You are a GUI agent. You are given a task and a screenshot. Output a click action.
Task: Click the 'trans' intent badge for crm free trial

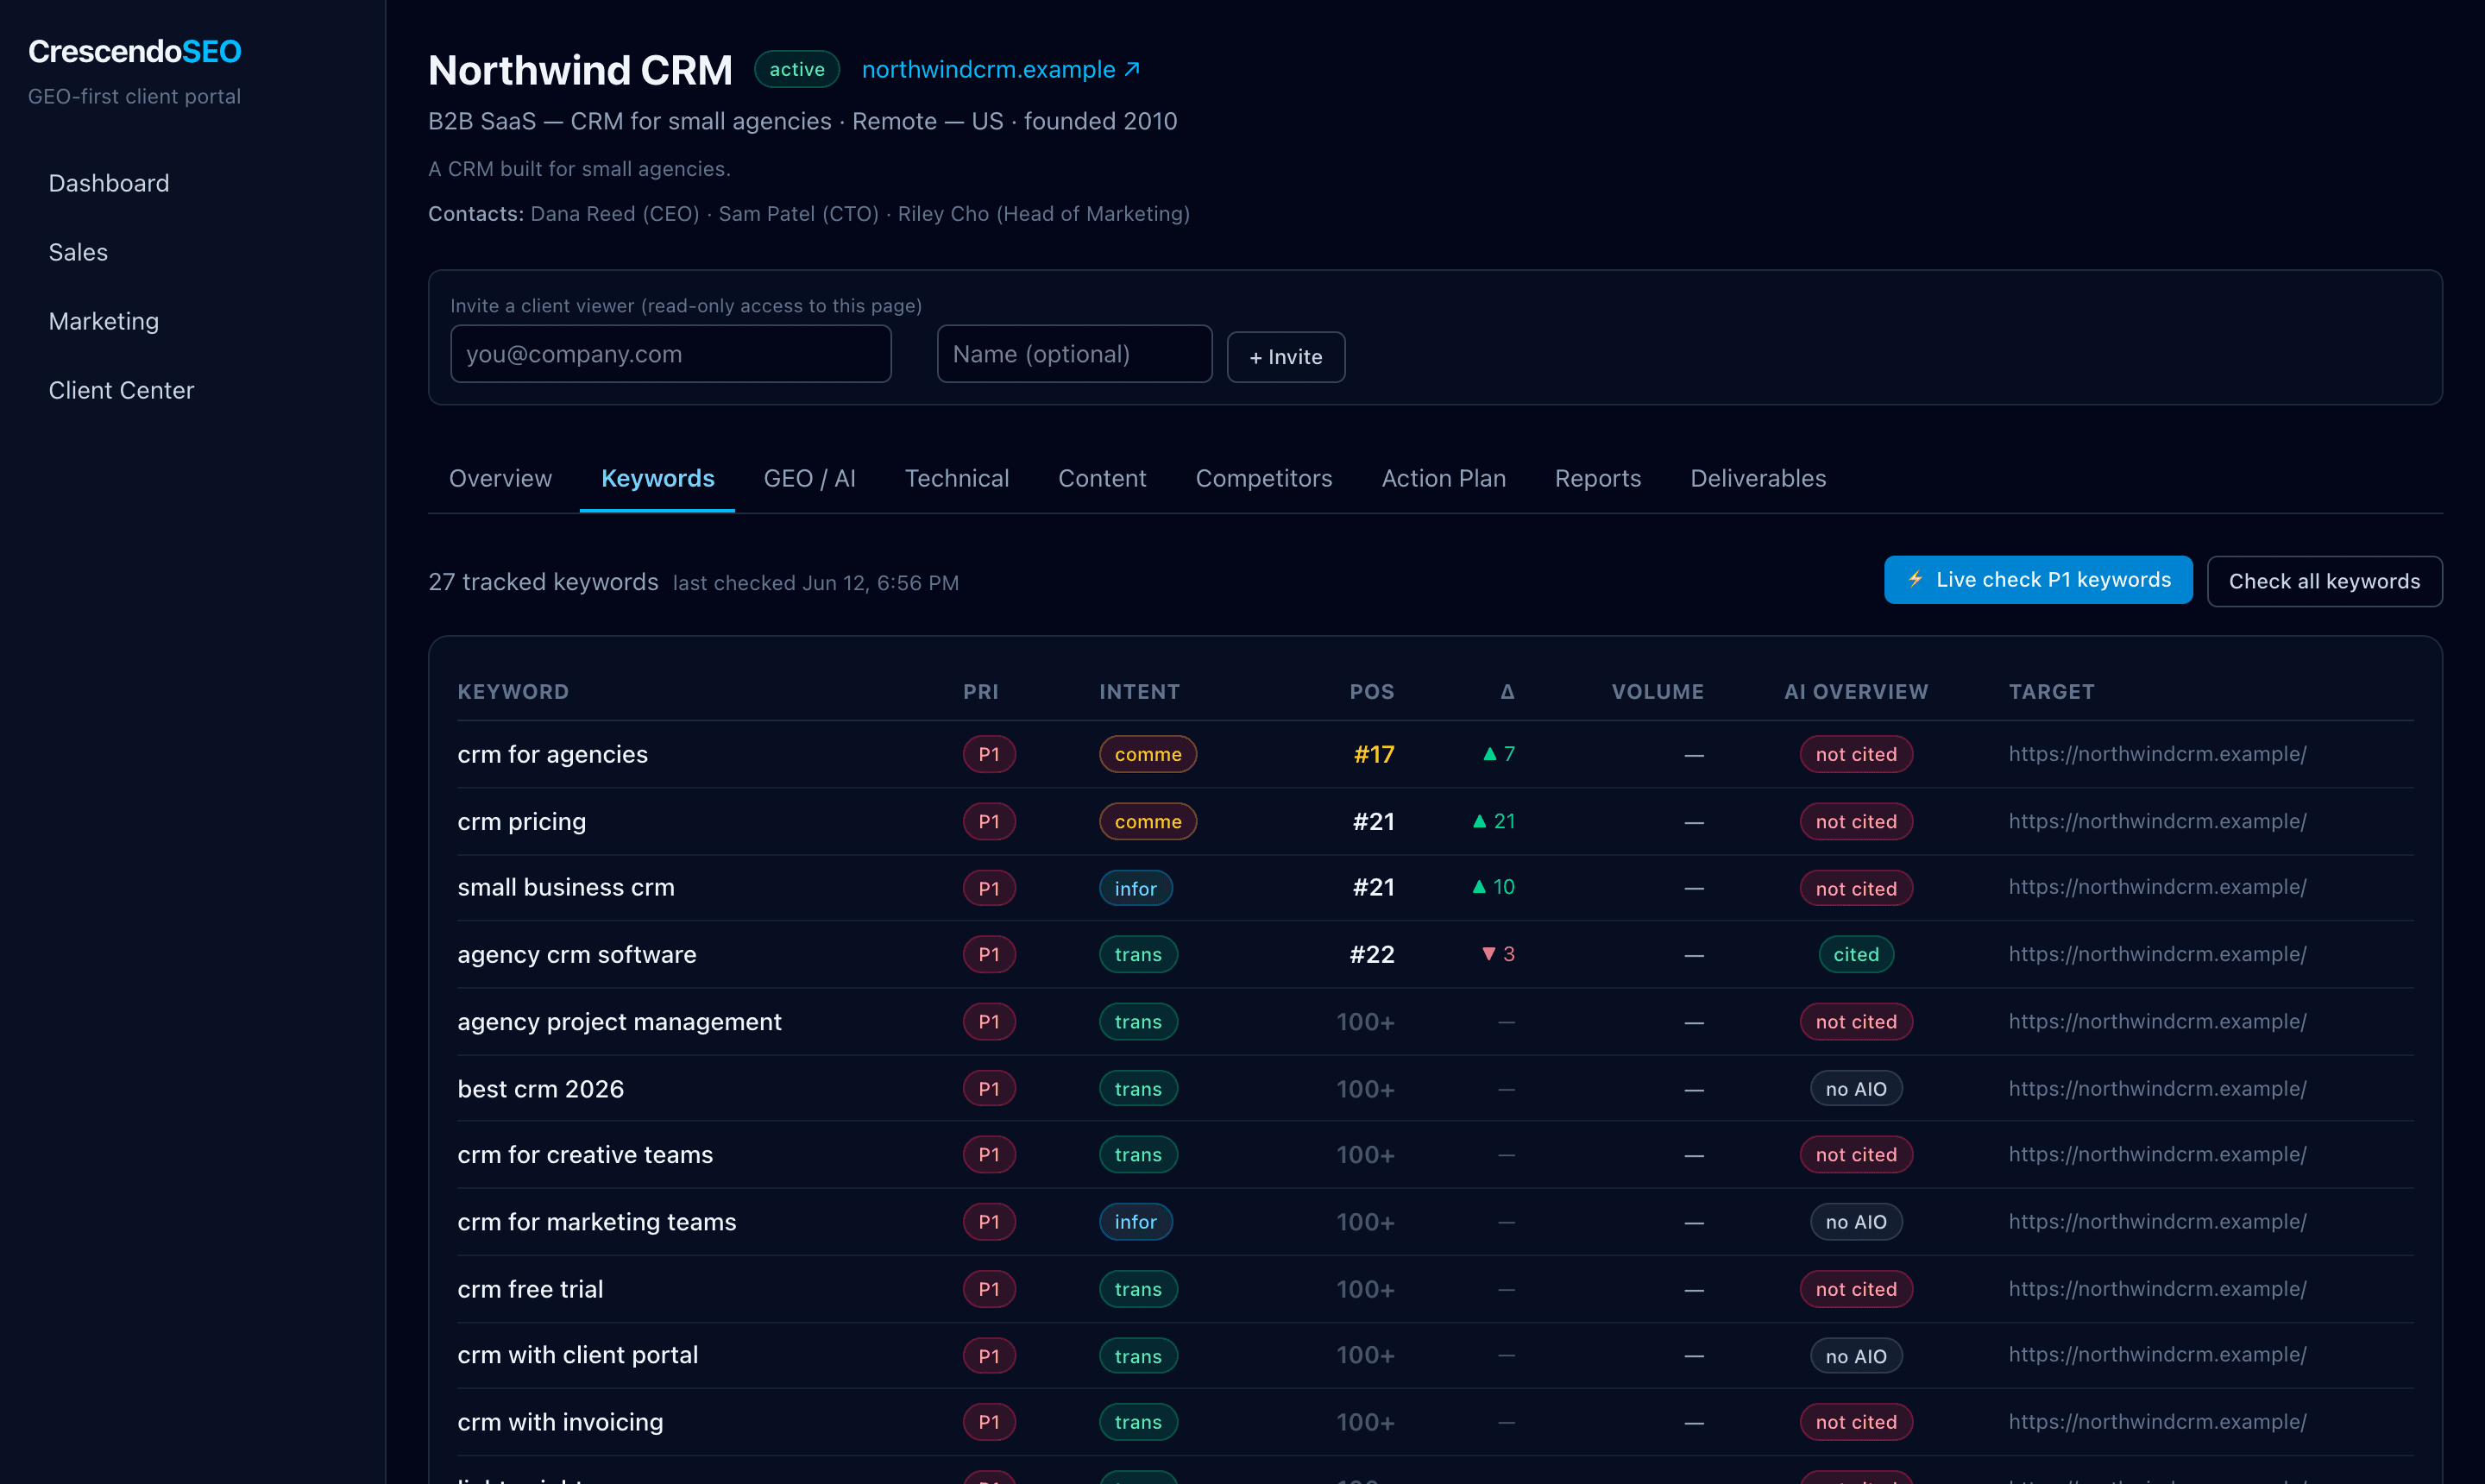[1138, 1289]
